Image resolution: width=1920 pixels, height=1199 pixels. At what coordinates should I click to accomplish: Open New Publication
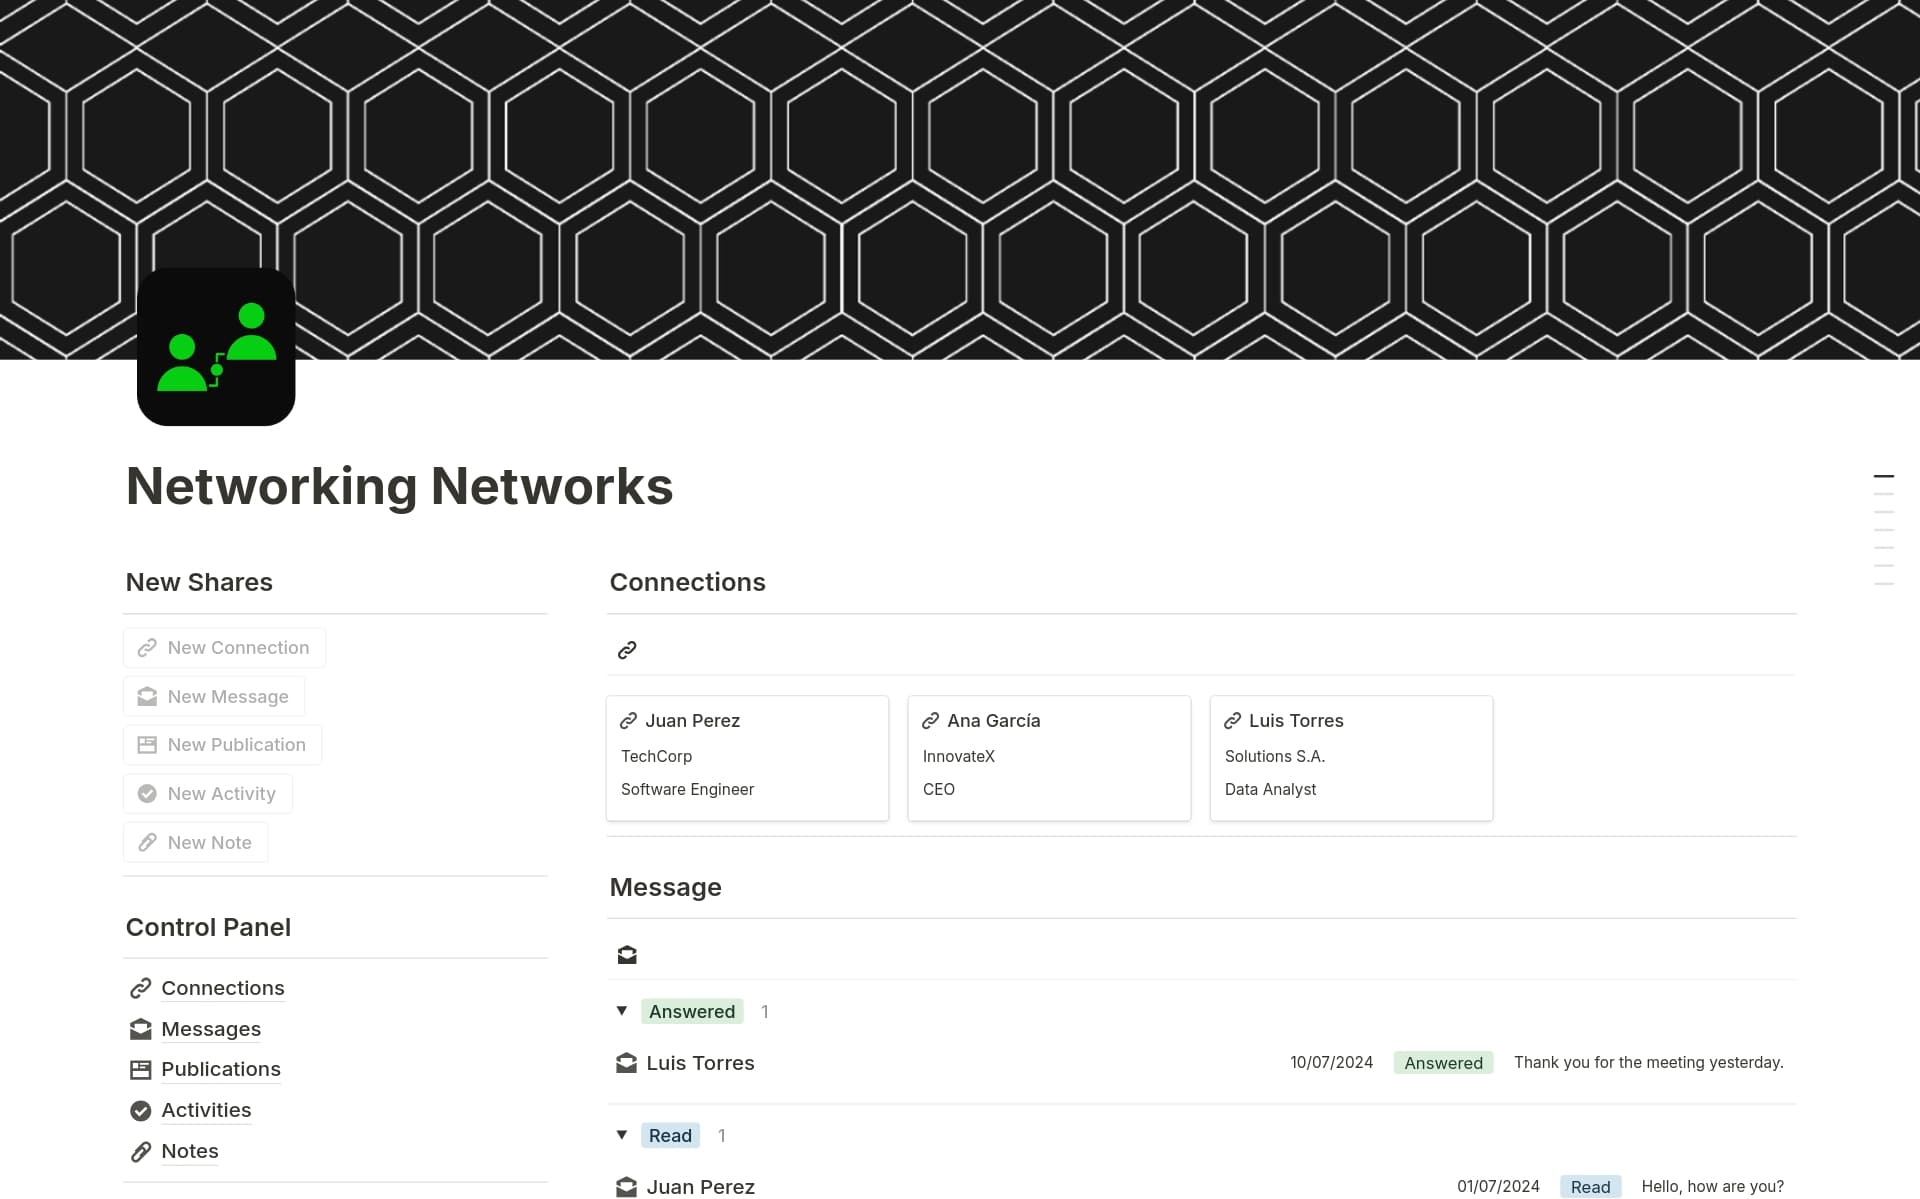coord(221,744)
